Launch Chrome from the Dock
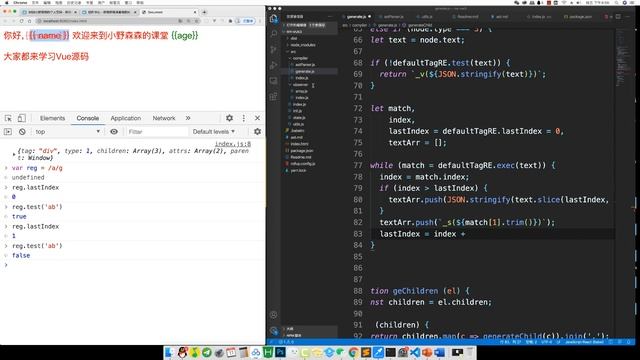 [353, 352]
